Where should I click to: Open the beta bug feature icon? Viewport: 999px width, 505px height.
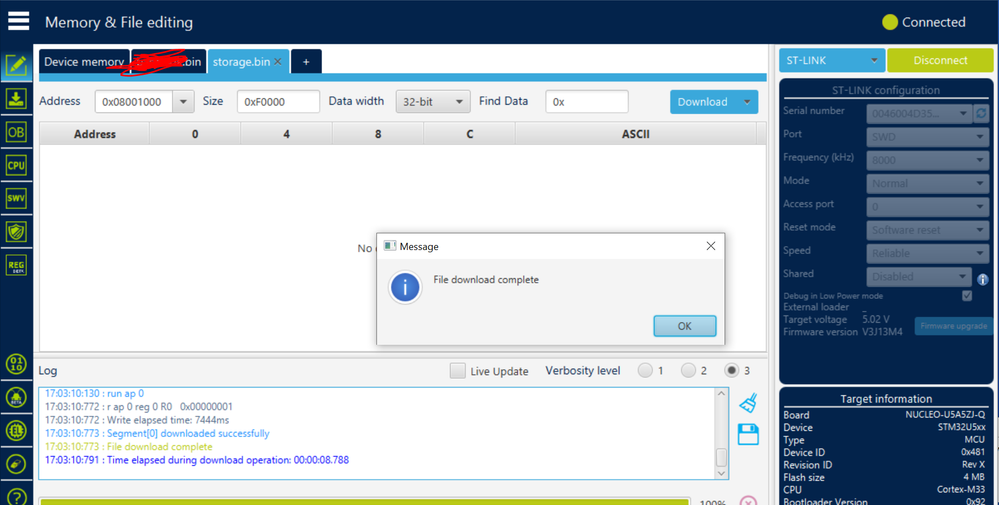(x=16, y=397)
